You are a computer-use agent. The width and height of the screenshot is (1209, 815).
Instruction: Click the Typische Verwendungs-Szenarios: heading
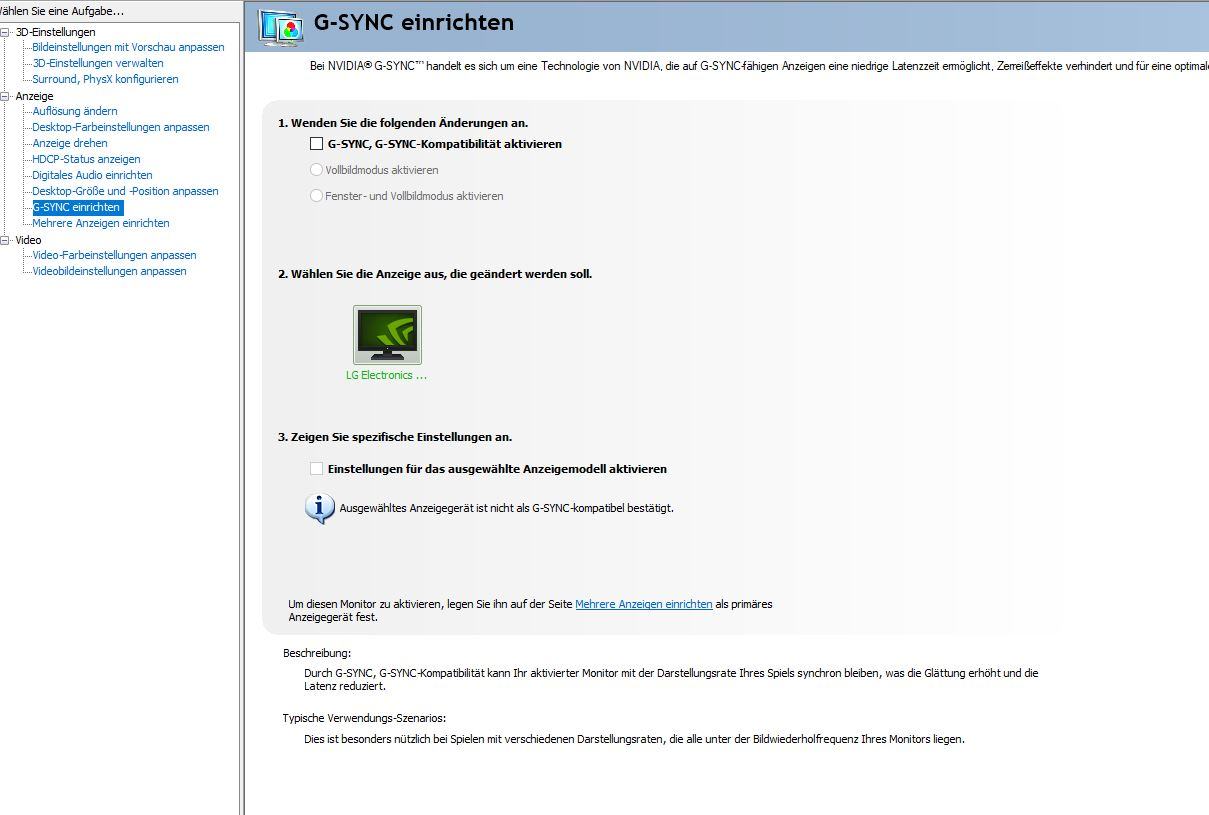[364, 718]
